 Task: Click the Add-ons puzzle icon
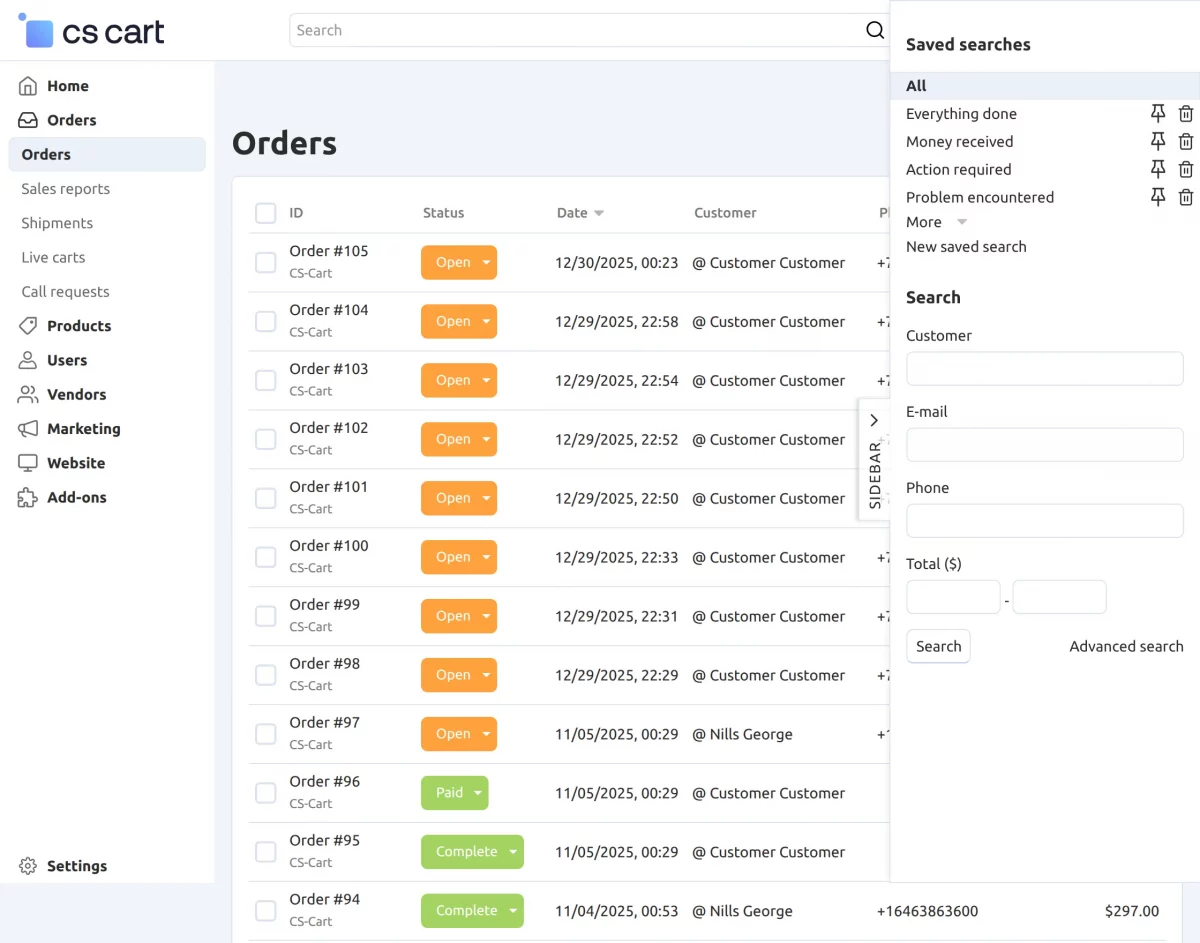point(28,498)
